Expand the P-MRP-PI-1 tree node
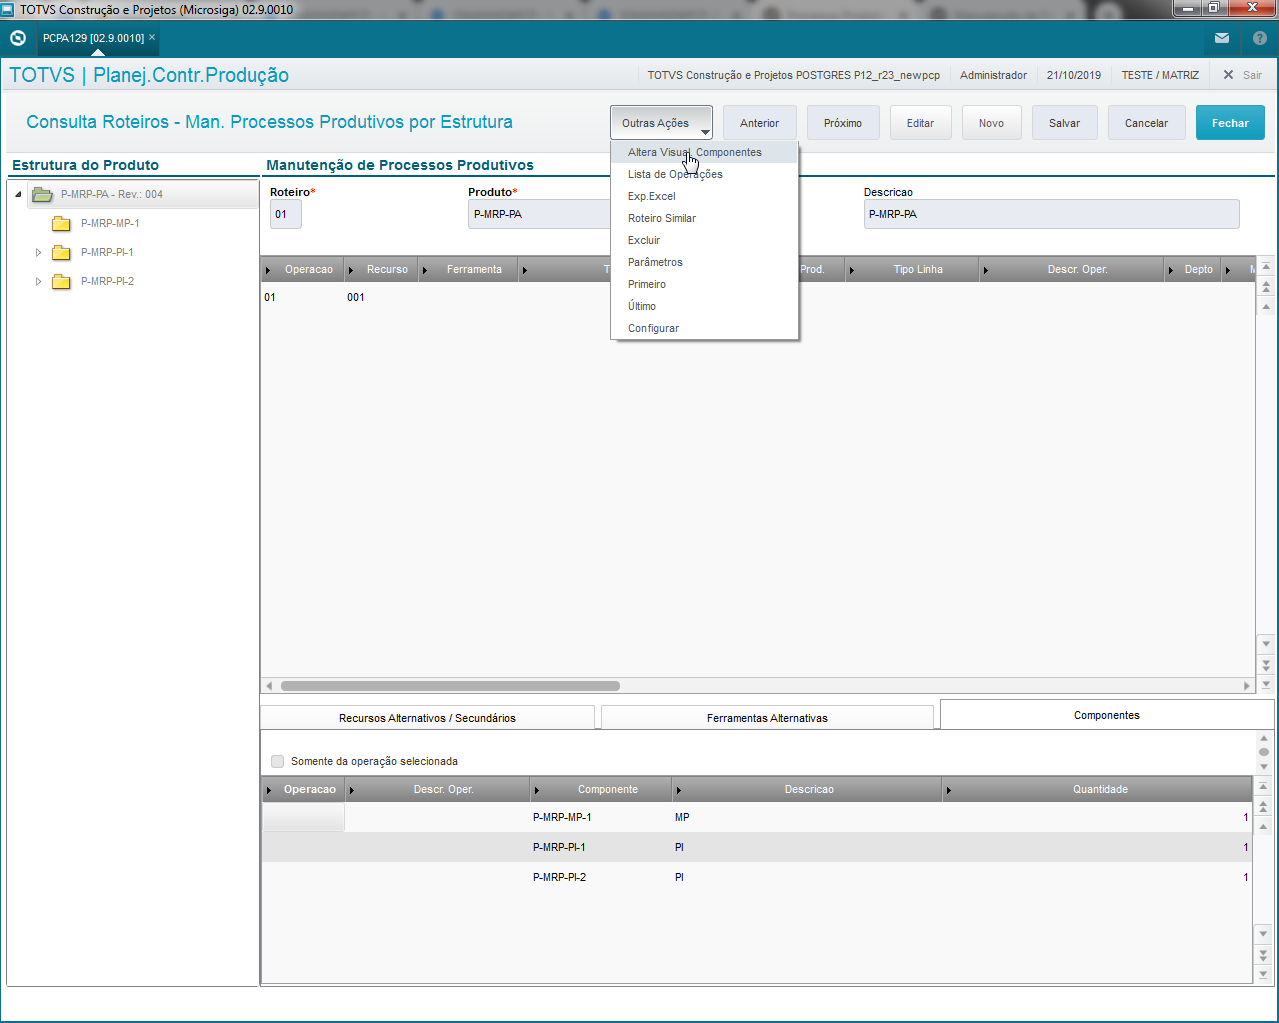 38,252
